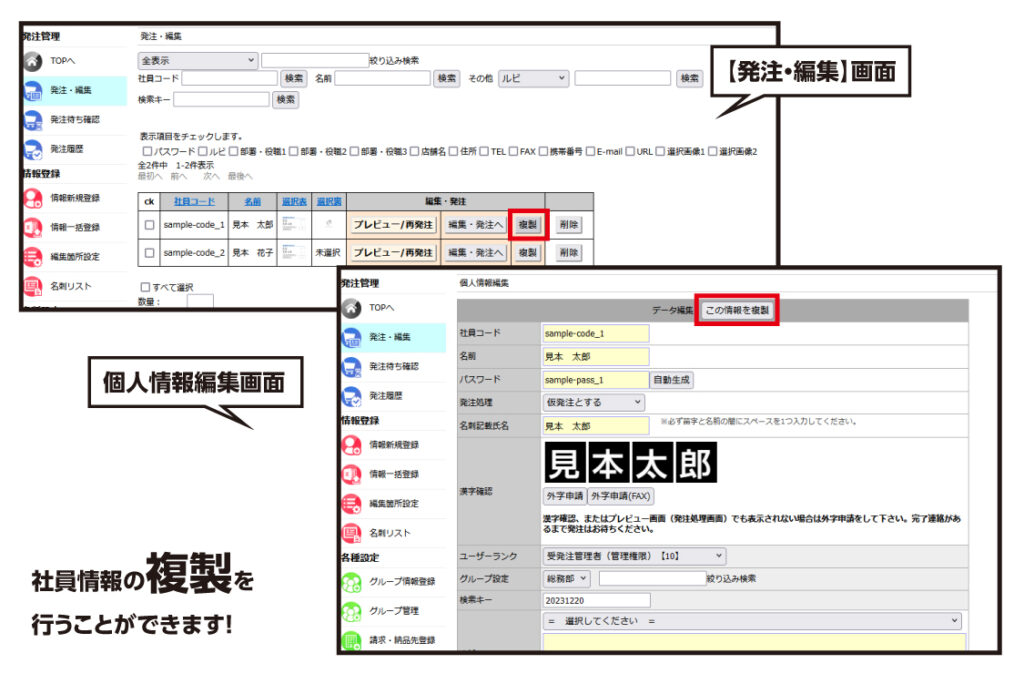Click 複製 button for sample-code_1 row
This screenshot has height=684, width=1024.
point(527,225)
